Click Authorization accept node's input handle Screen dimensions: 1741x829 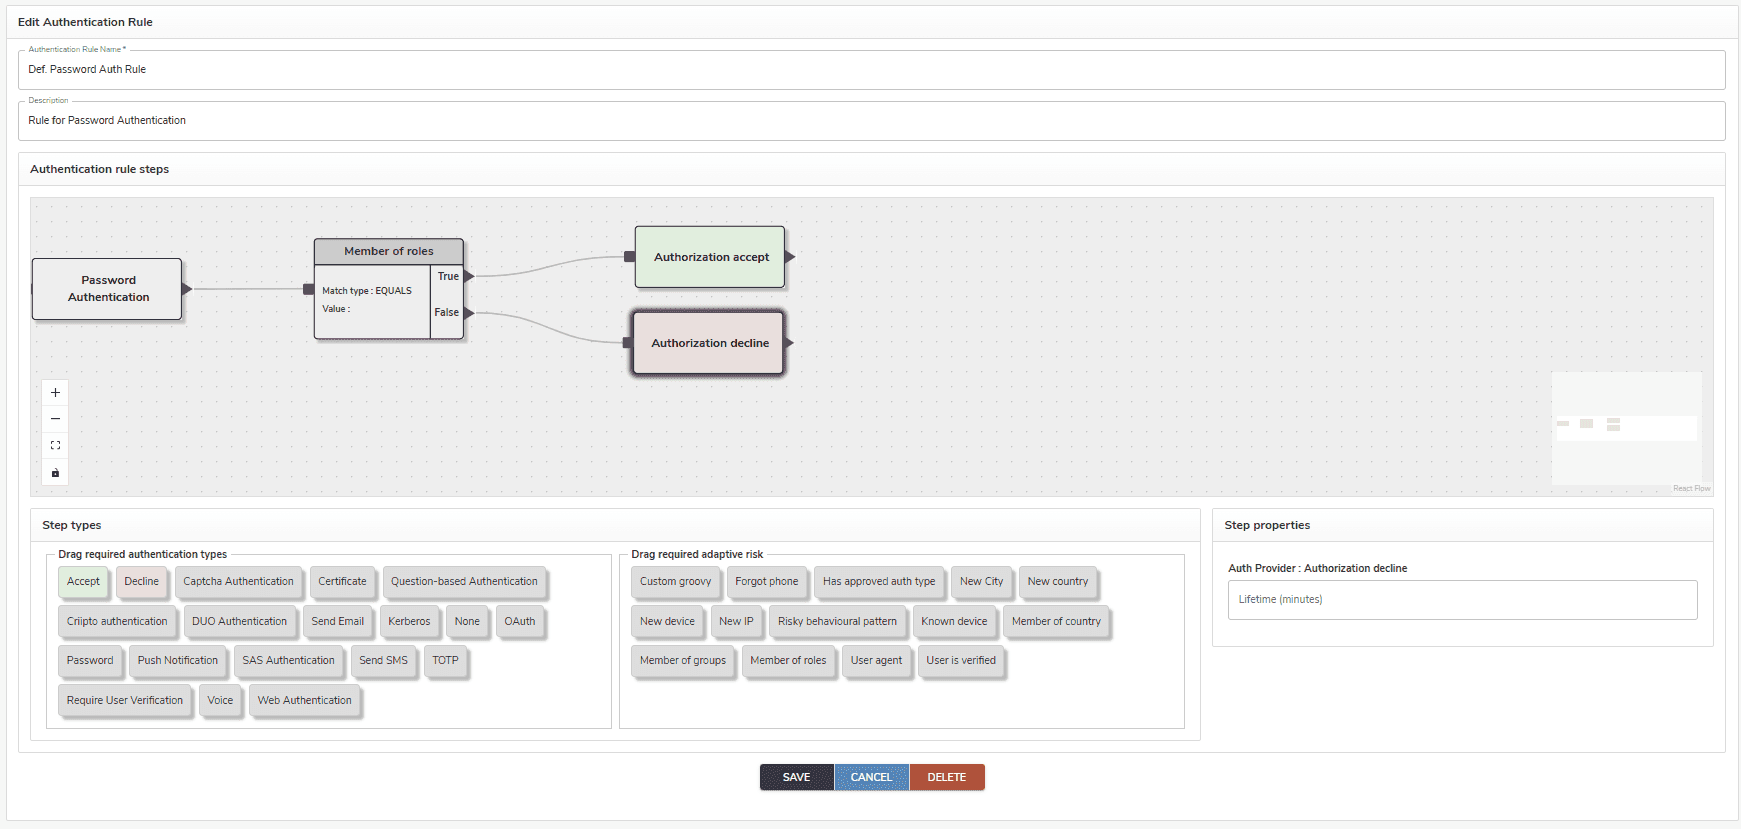(x=629, y=257)
